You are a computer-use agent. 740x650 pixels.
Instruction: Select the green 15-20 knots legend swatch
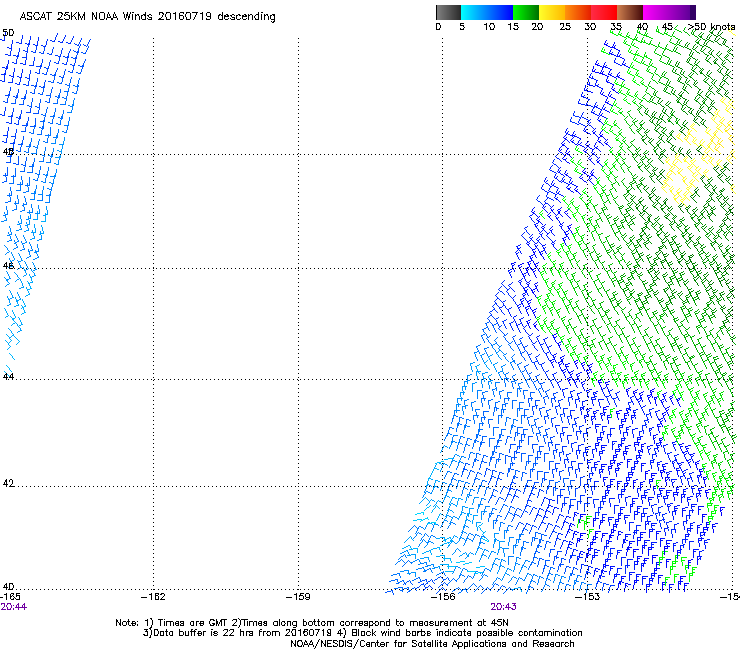[526, 12]
